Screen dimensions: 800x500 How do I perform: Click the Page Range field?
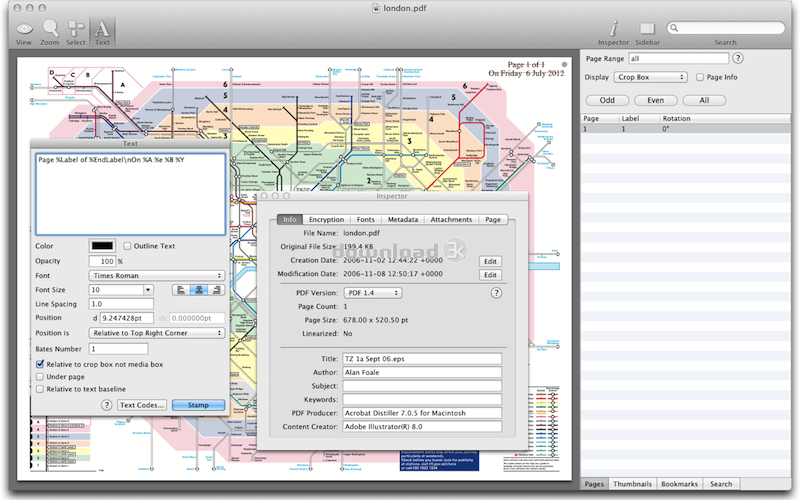point(679,58)
